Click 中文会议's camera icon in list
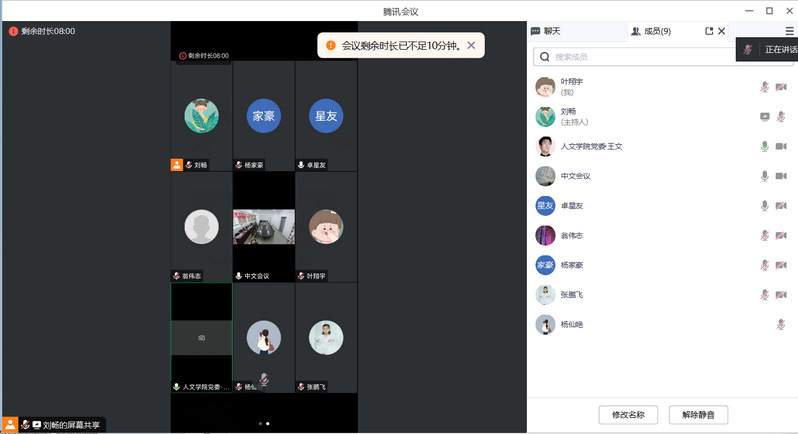 (781, 176)
